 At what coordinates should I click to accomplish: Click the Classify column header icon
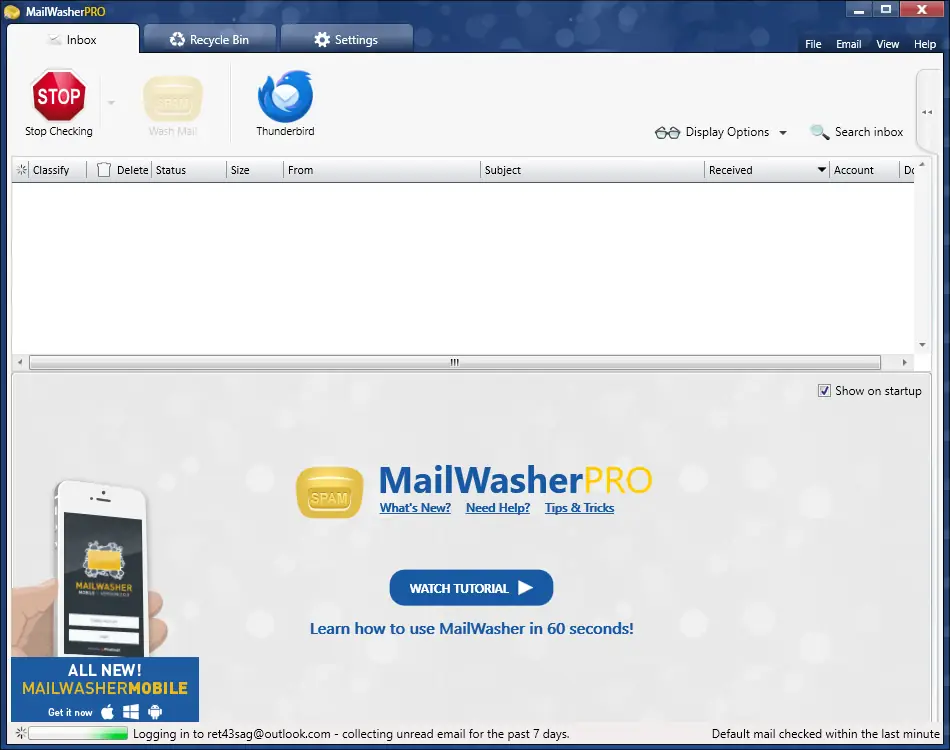coord(19,170)
